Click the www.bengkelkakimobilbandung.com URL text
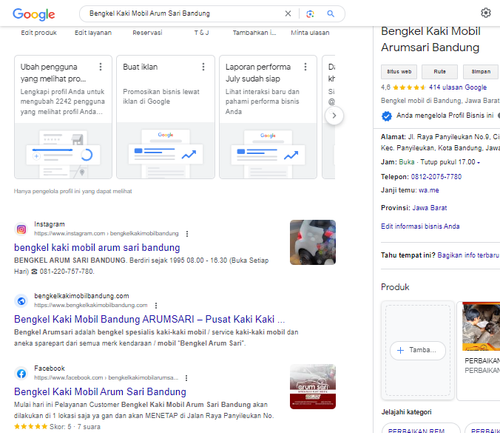Image resolution: width=500 pixels, height=433 pixels. point(91,305)
